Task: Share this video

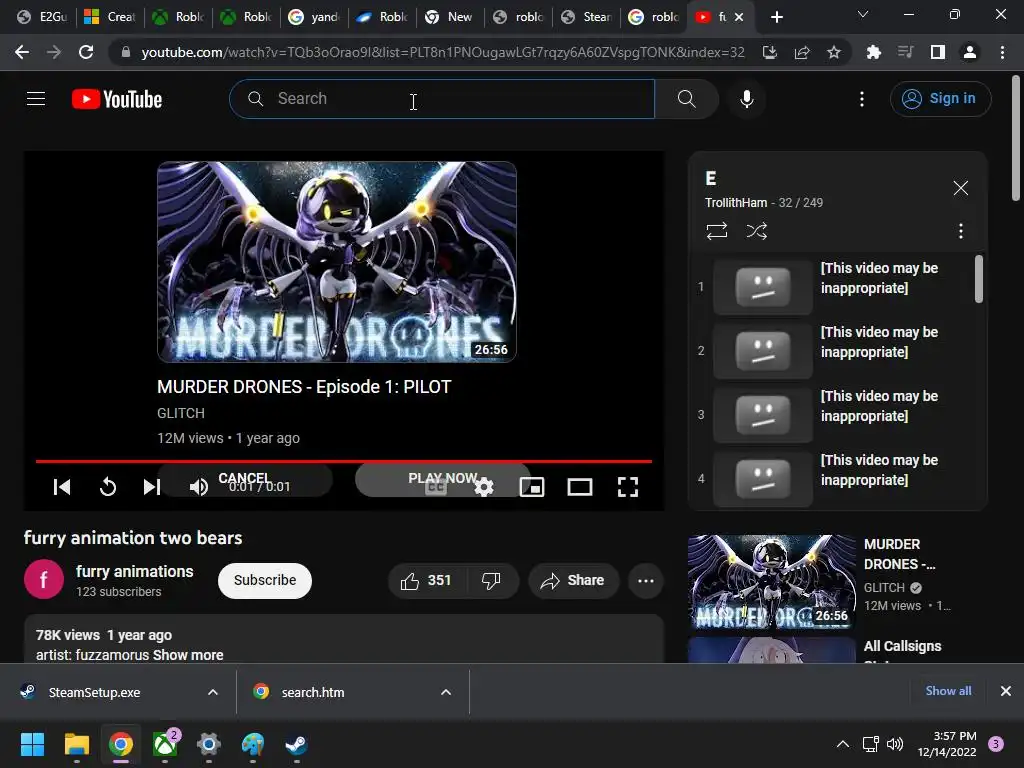Action: [x=573, y=581]
